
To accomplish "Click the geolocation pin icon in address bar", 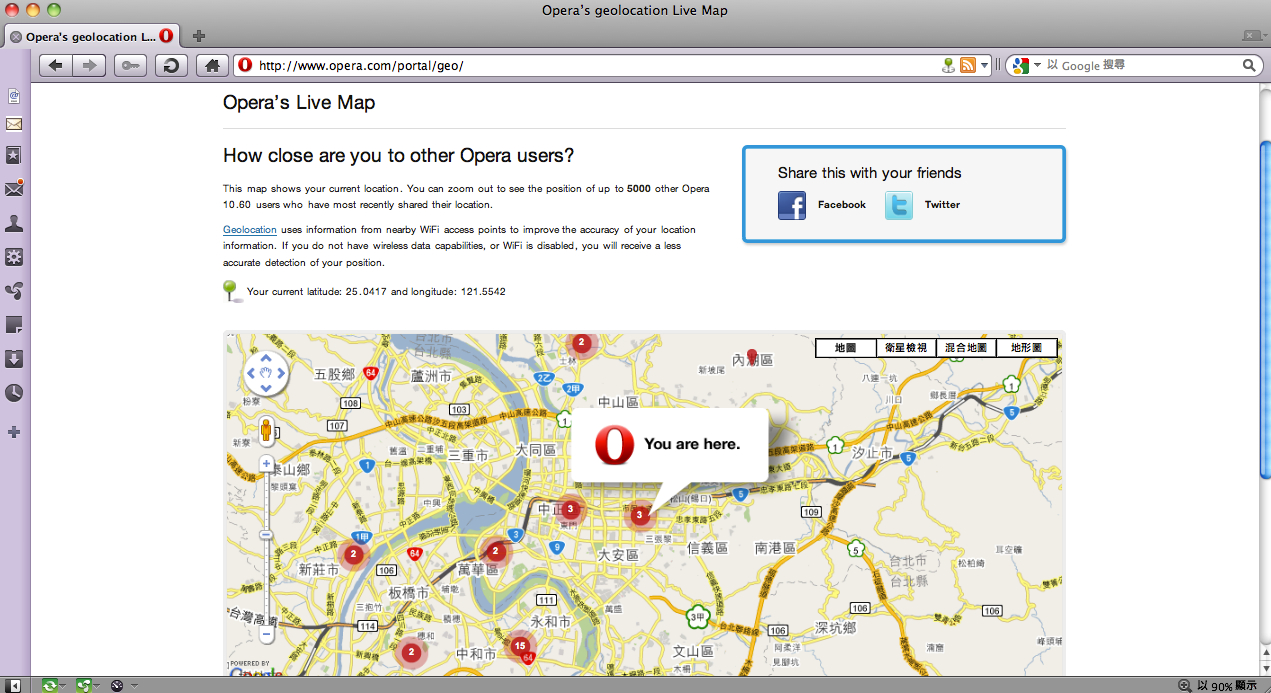I will pyautogui.click(x=948, y=65).
